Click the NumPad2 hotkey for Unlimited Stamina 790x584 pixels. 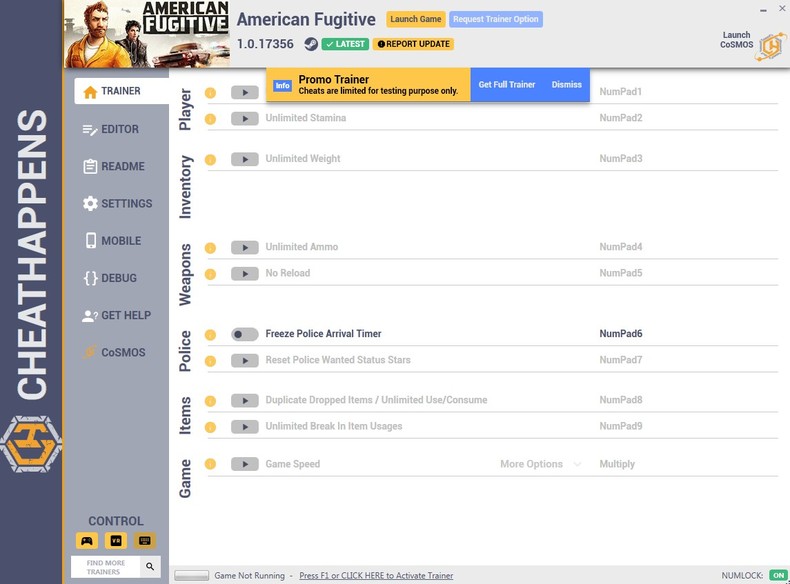point(621,118)
